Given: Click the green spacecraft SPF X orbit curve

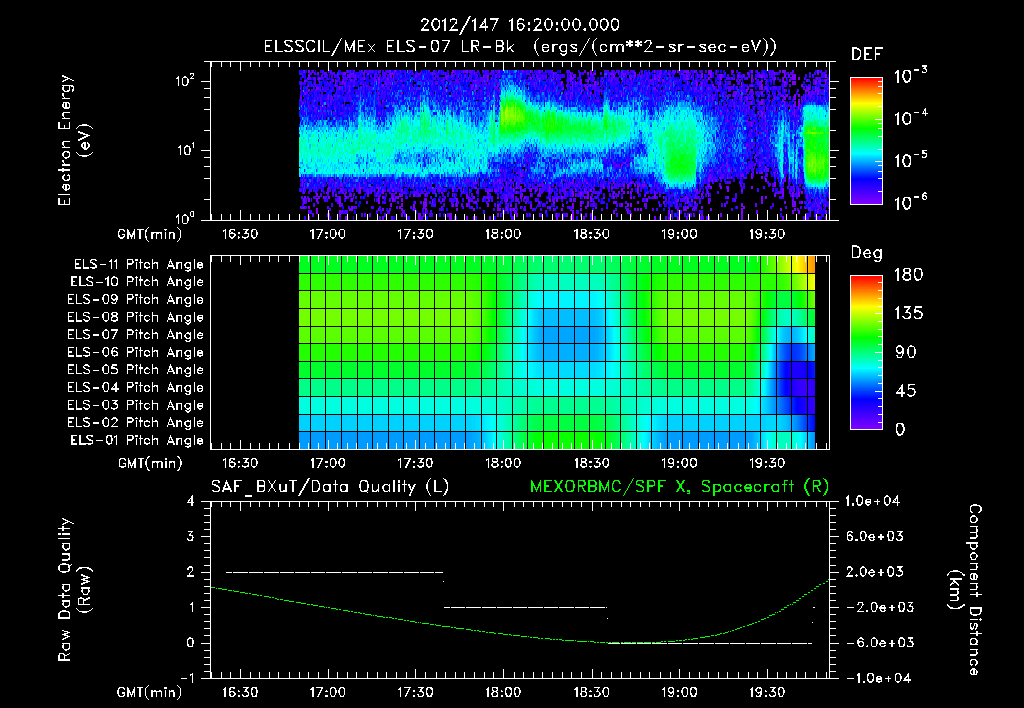Looking at the screenshot, I should pyautogui.click(x=520, y=636).
